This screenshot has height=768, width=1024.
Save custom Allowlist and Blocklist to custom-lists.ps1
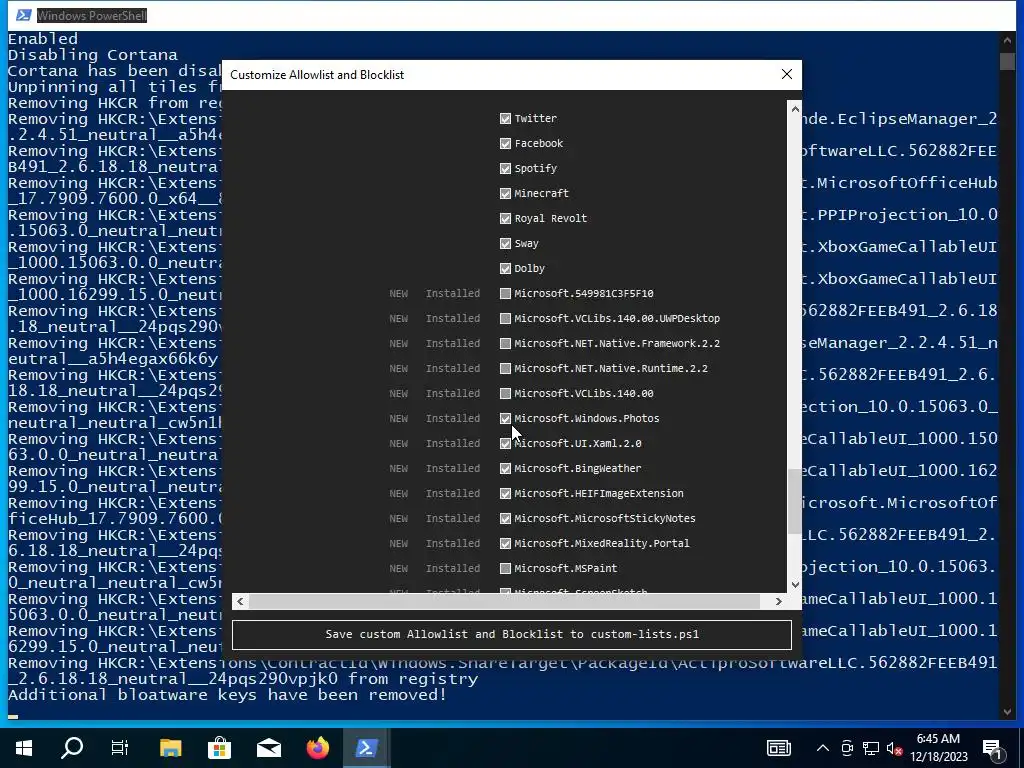512,634
